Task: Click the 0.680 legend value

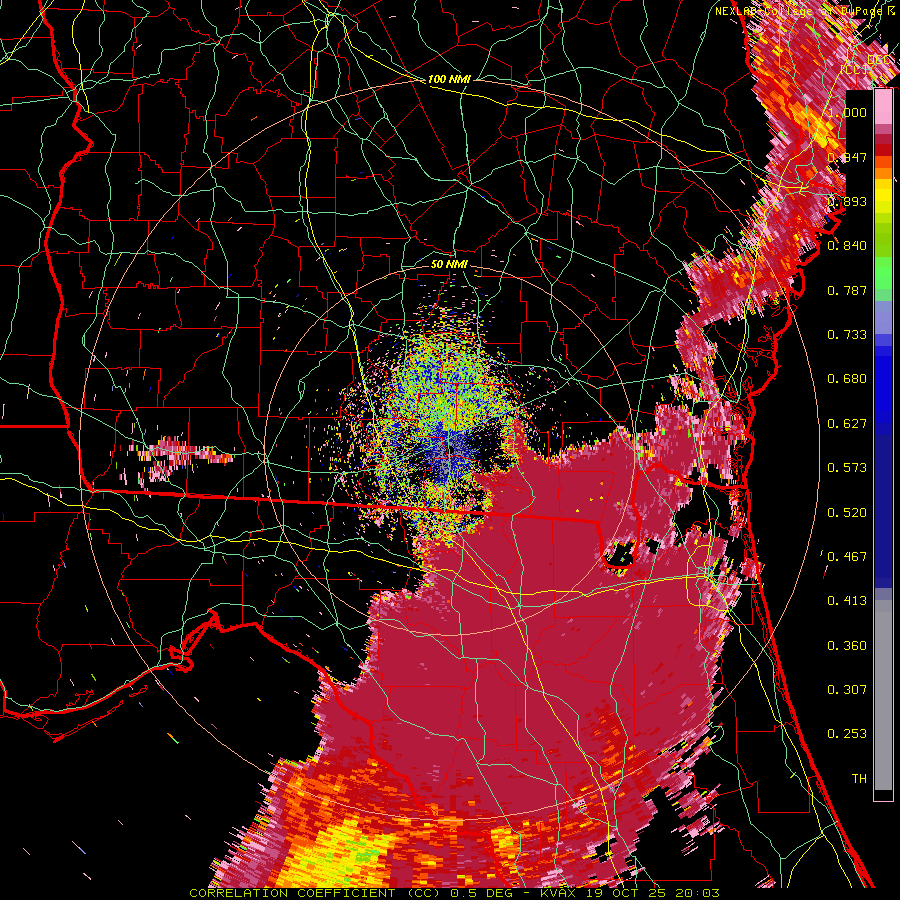Action: tap(847, 379)
